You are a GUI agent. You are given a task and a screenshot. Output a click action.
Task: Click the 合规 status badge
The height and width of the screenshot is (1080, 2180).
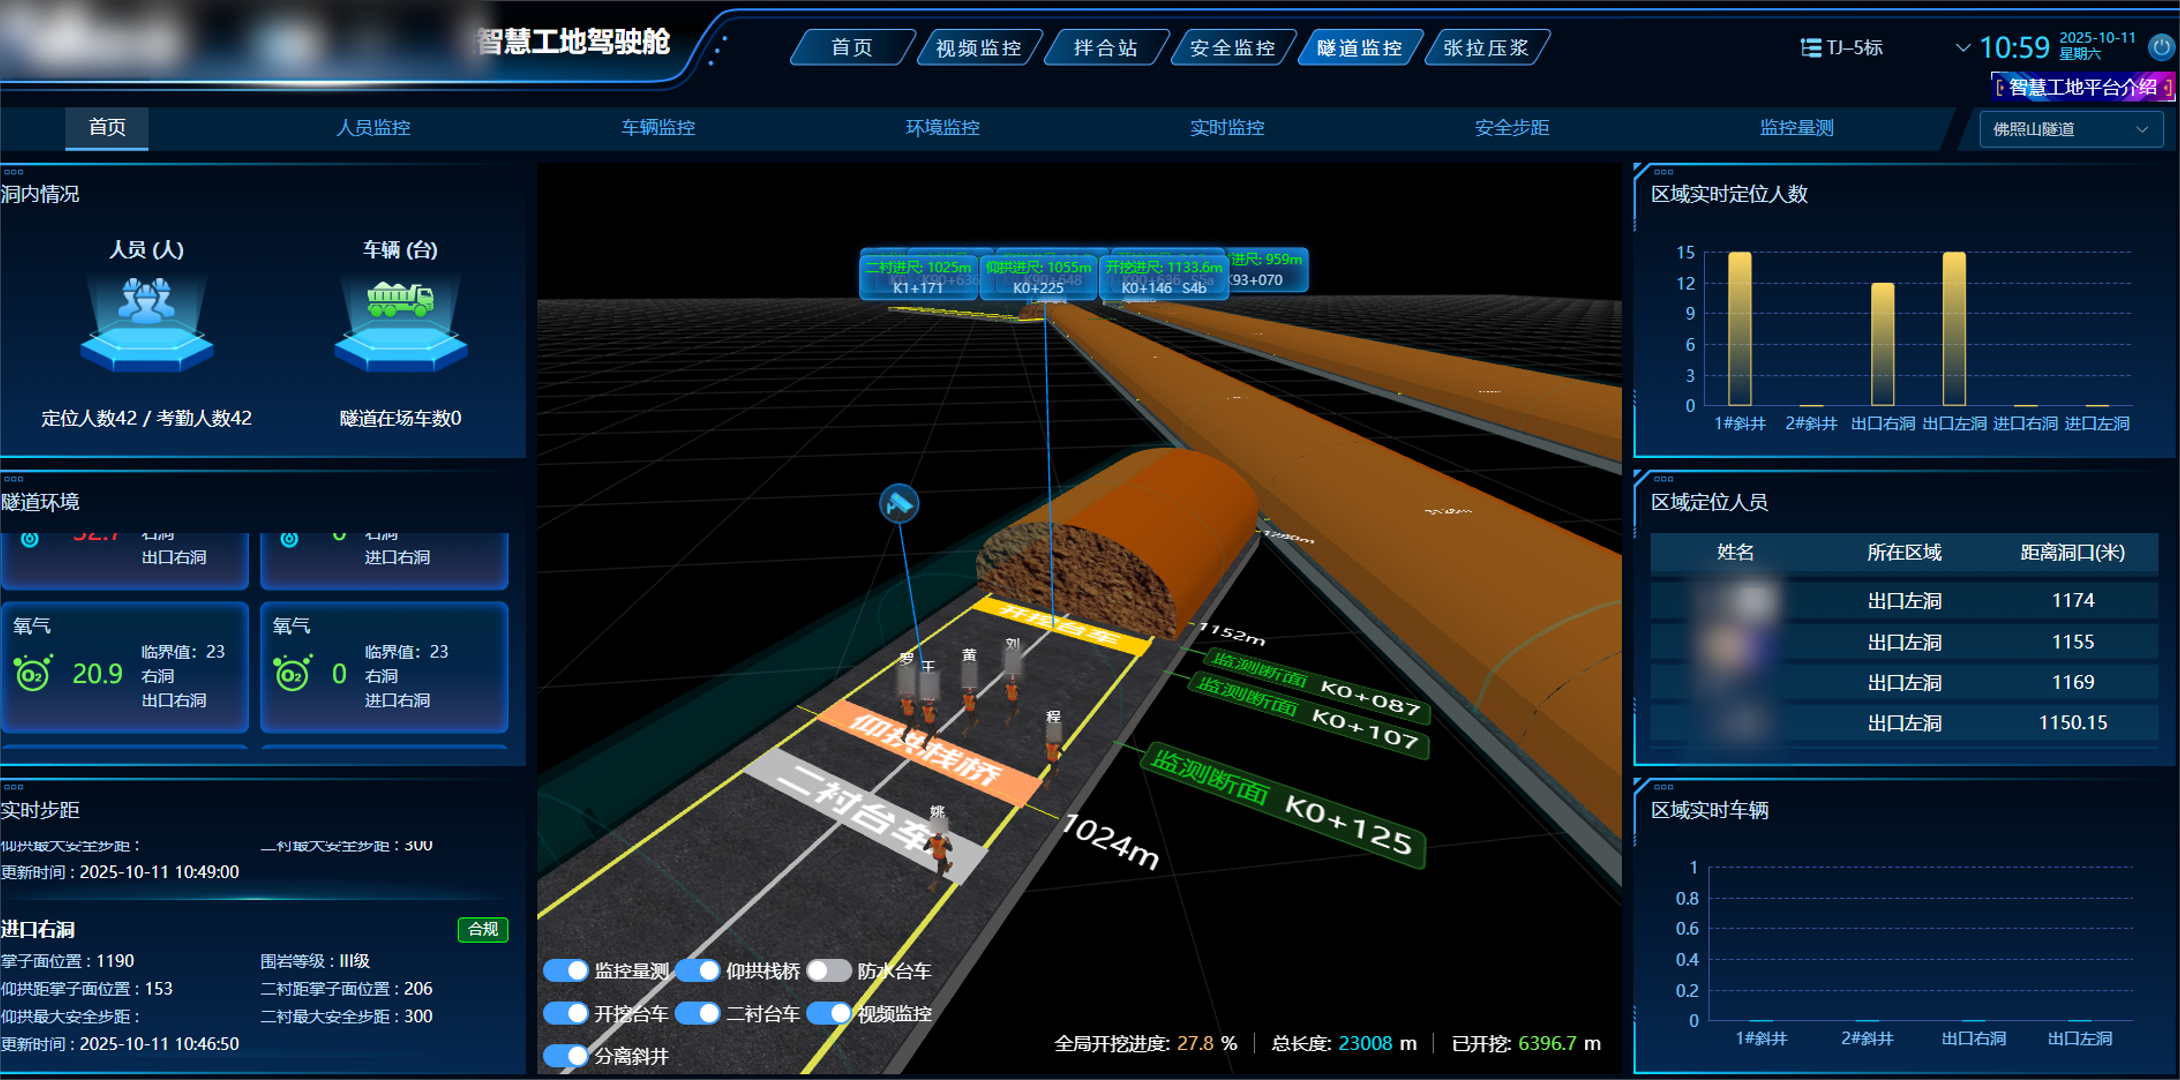[x=483, y=929]
